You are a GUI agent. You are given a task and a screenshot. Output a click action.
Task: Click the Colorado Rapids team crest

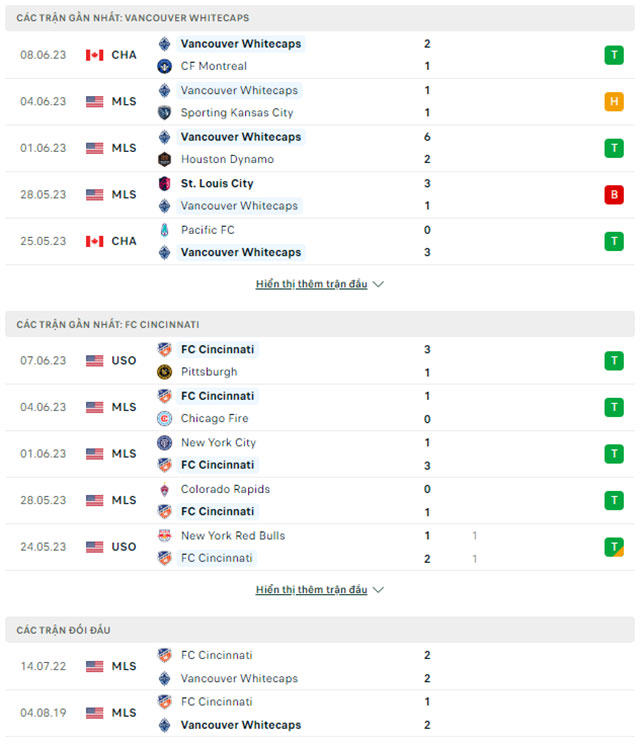coord(165,490)
